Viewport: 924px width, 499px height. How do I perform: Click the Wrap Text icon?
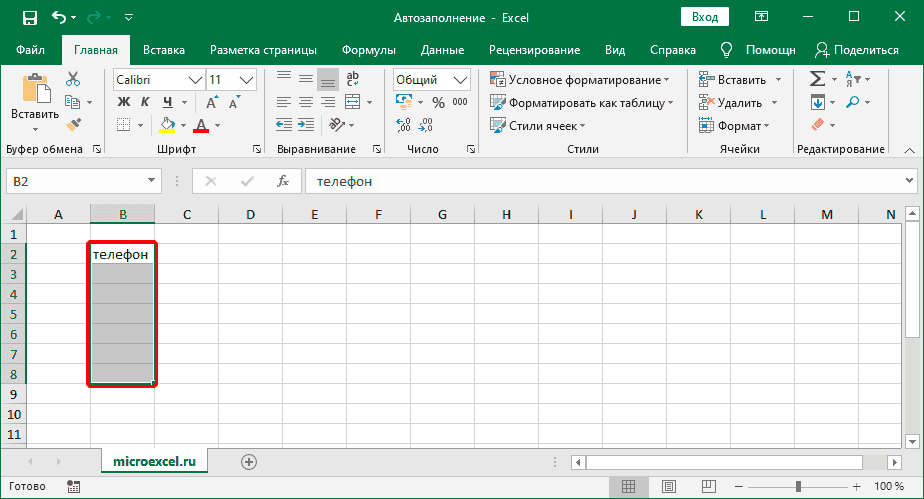351,80
